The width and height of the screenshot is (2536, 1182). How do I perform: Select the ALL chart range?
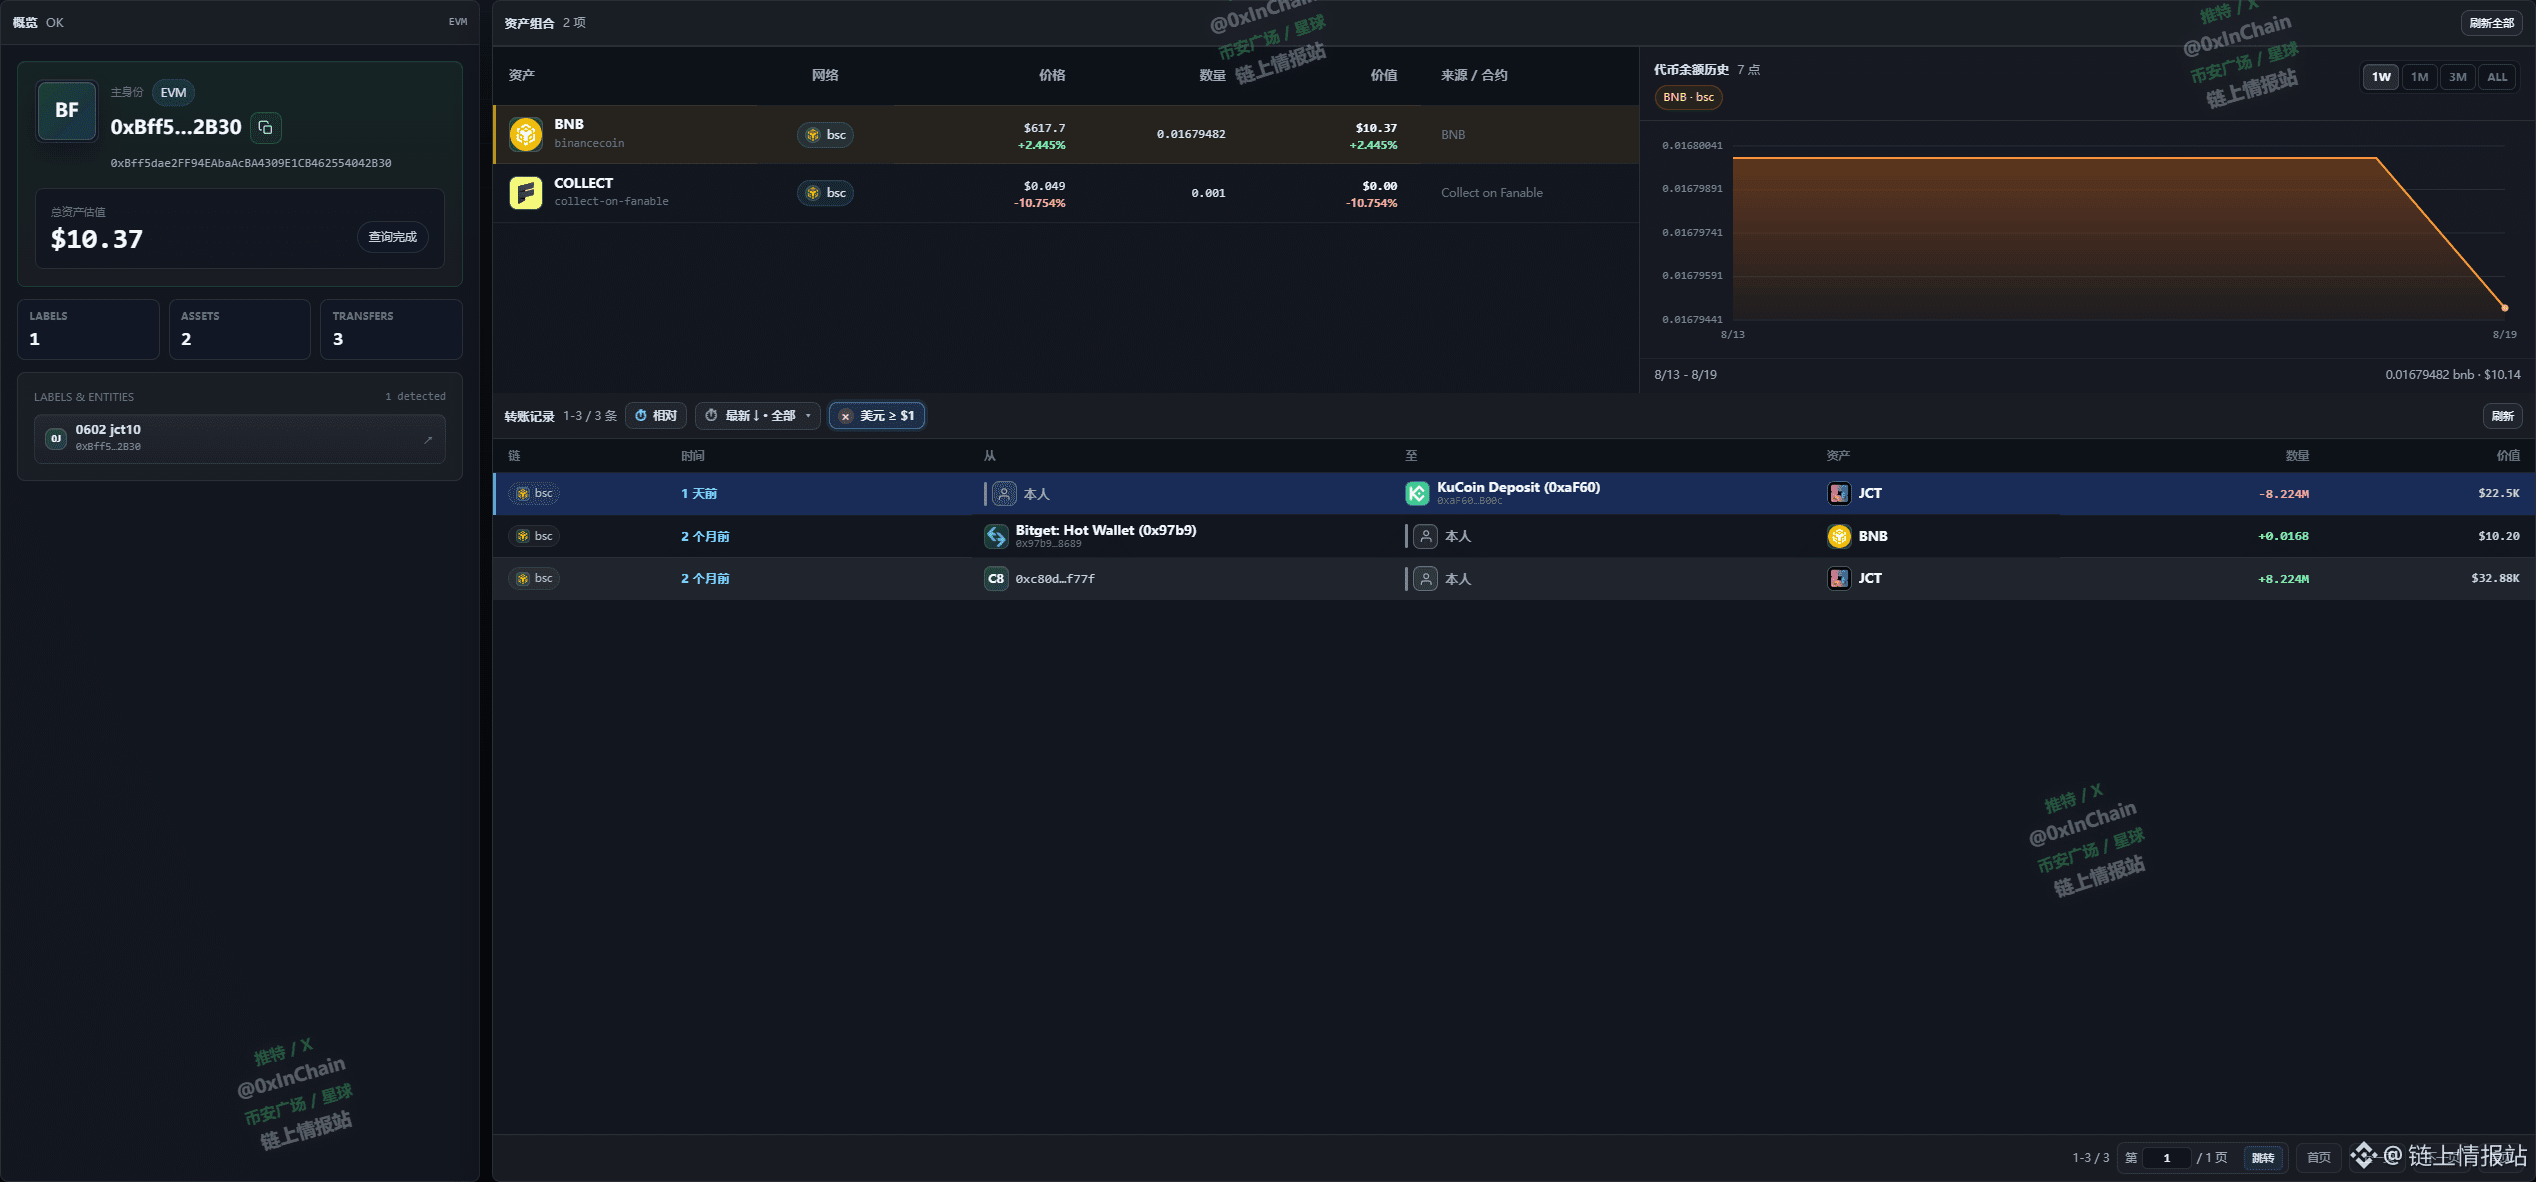coord(2497,77)
